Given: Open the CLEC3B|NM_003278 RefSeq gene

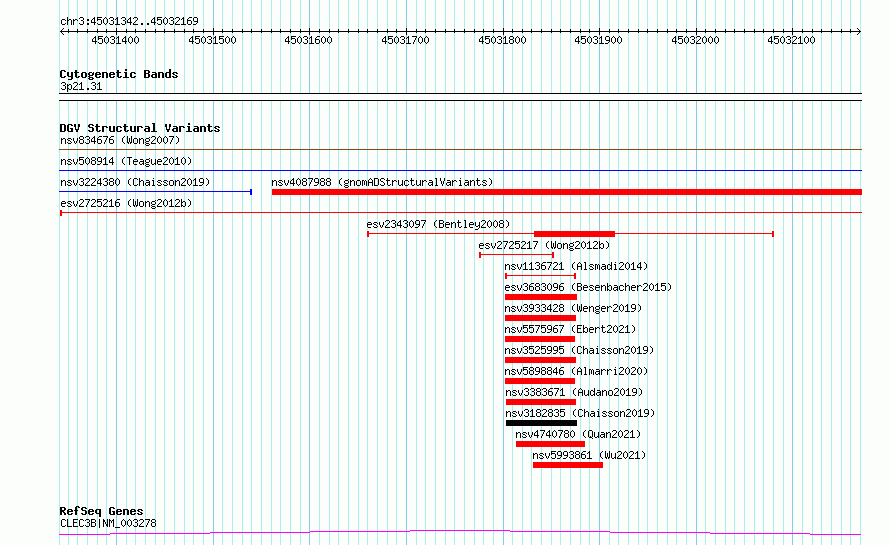Looking at the screenshot, I should pos(108,524).
